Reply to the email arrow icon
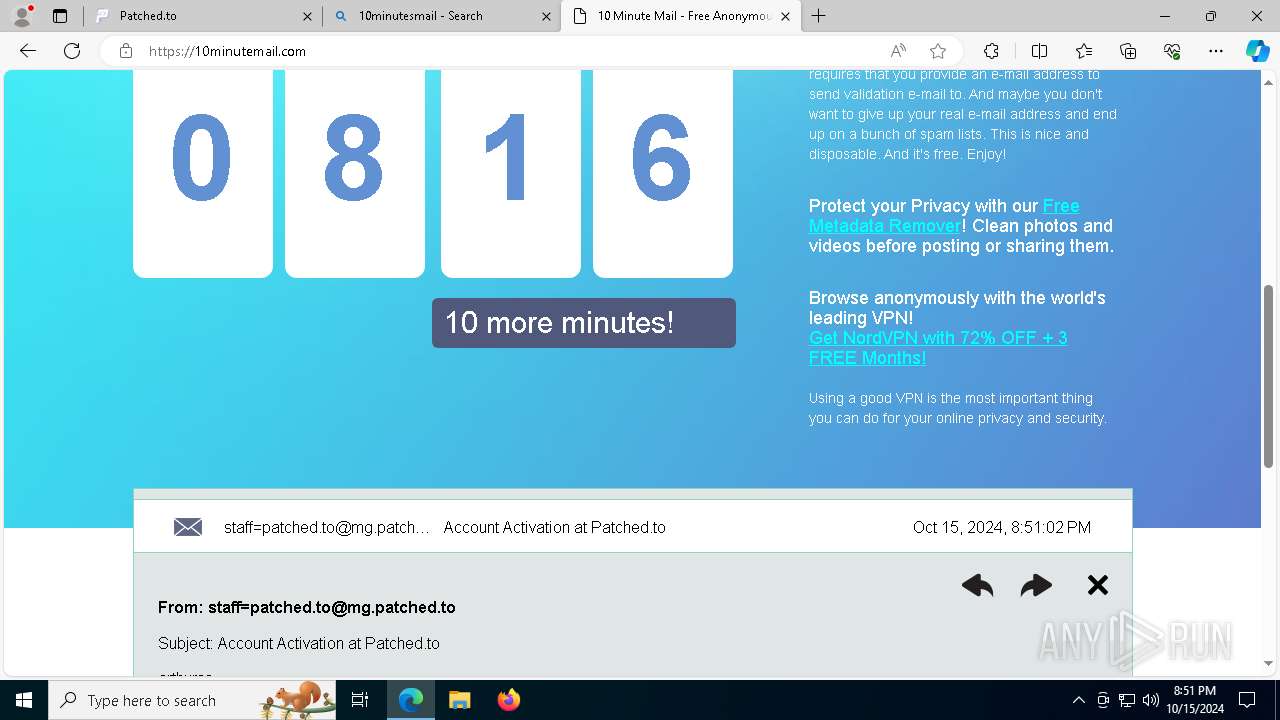Image resolution: width=1280 pixels, height=720 pixels. (x=977, y=585)
